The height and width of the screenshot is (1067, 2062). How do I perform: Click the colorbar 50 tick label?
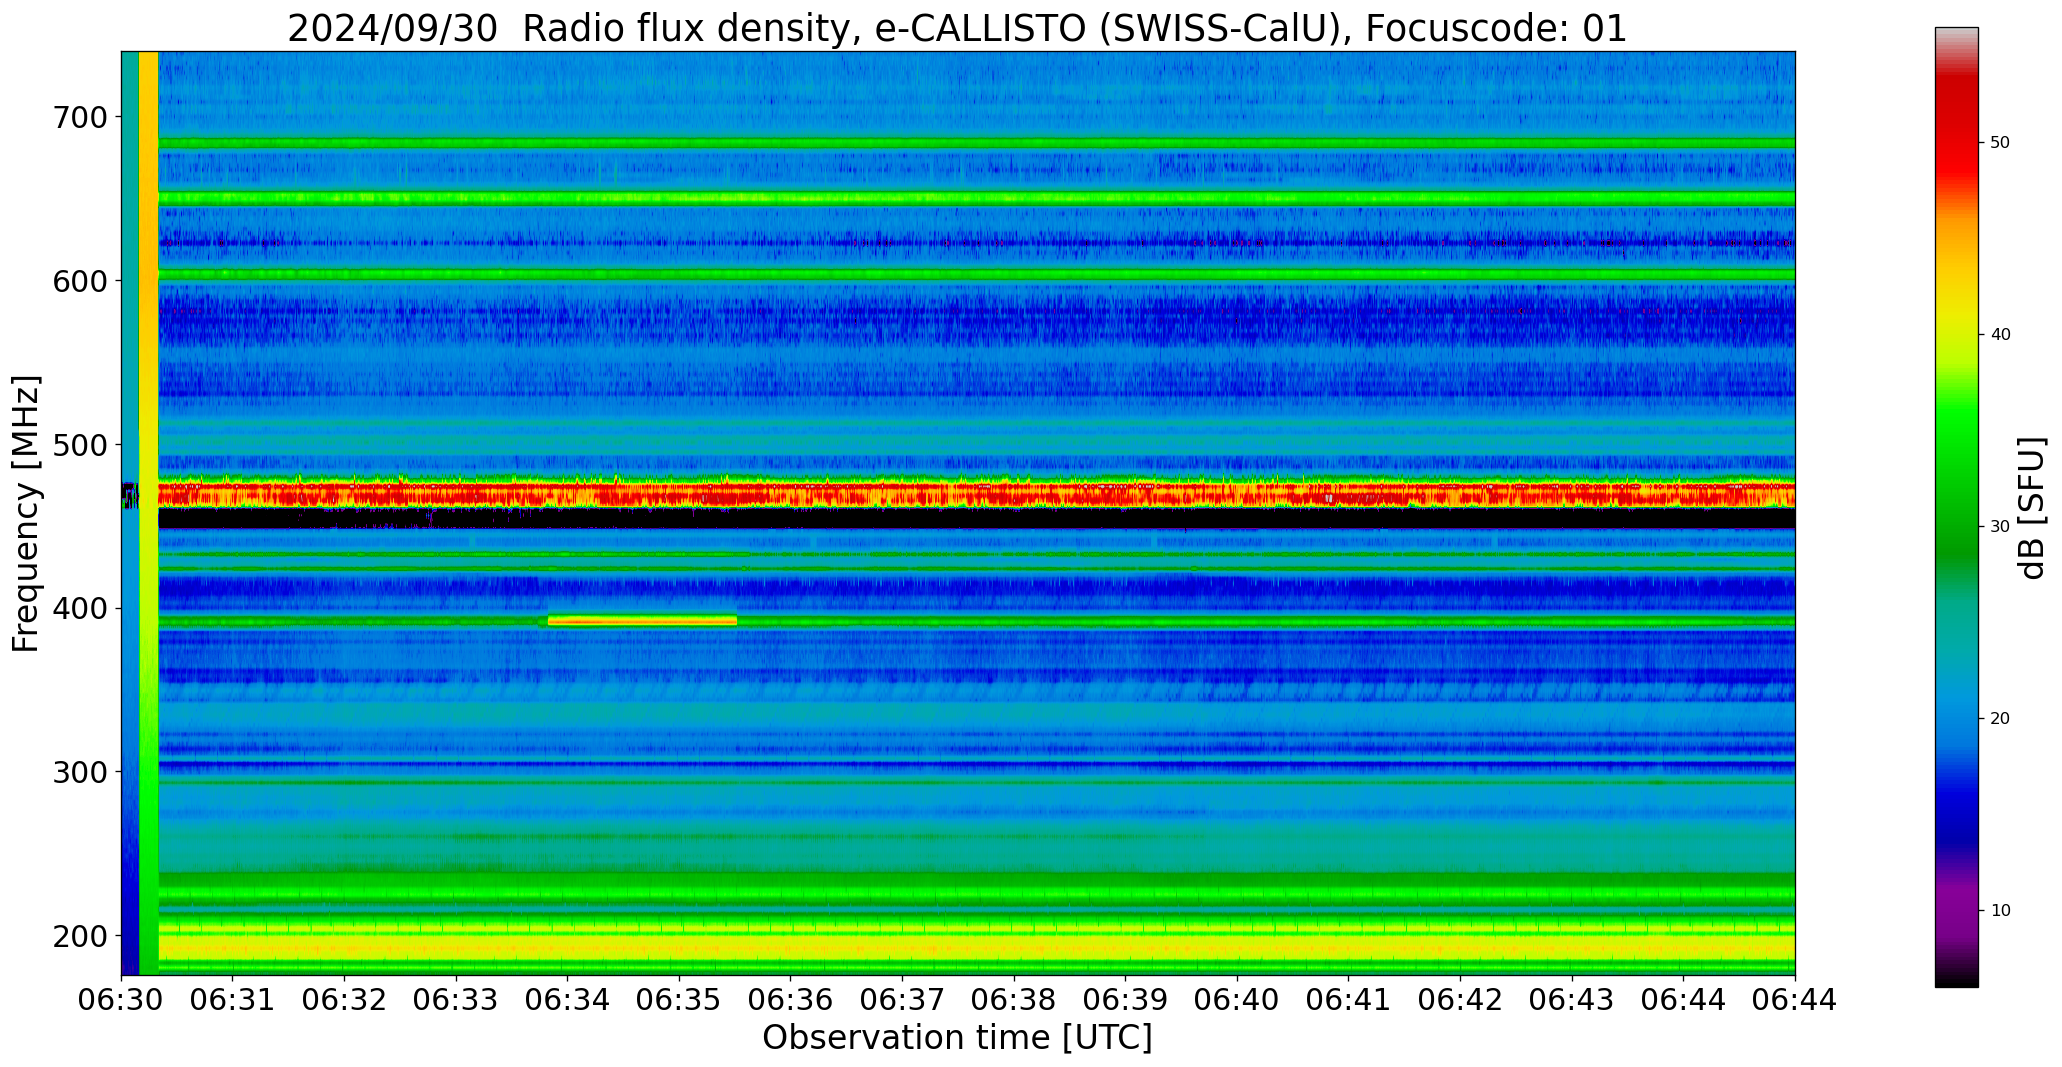coord(2000,143)
